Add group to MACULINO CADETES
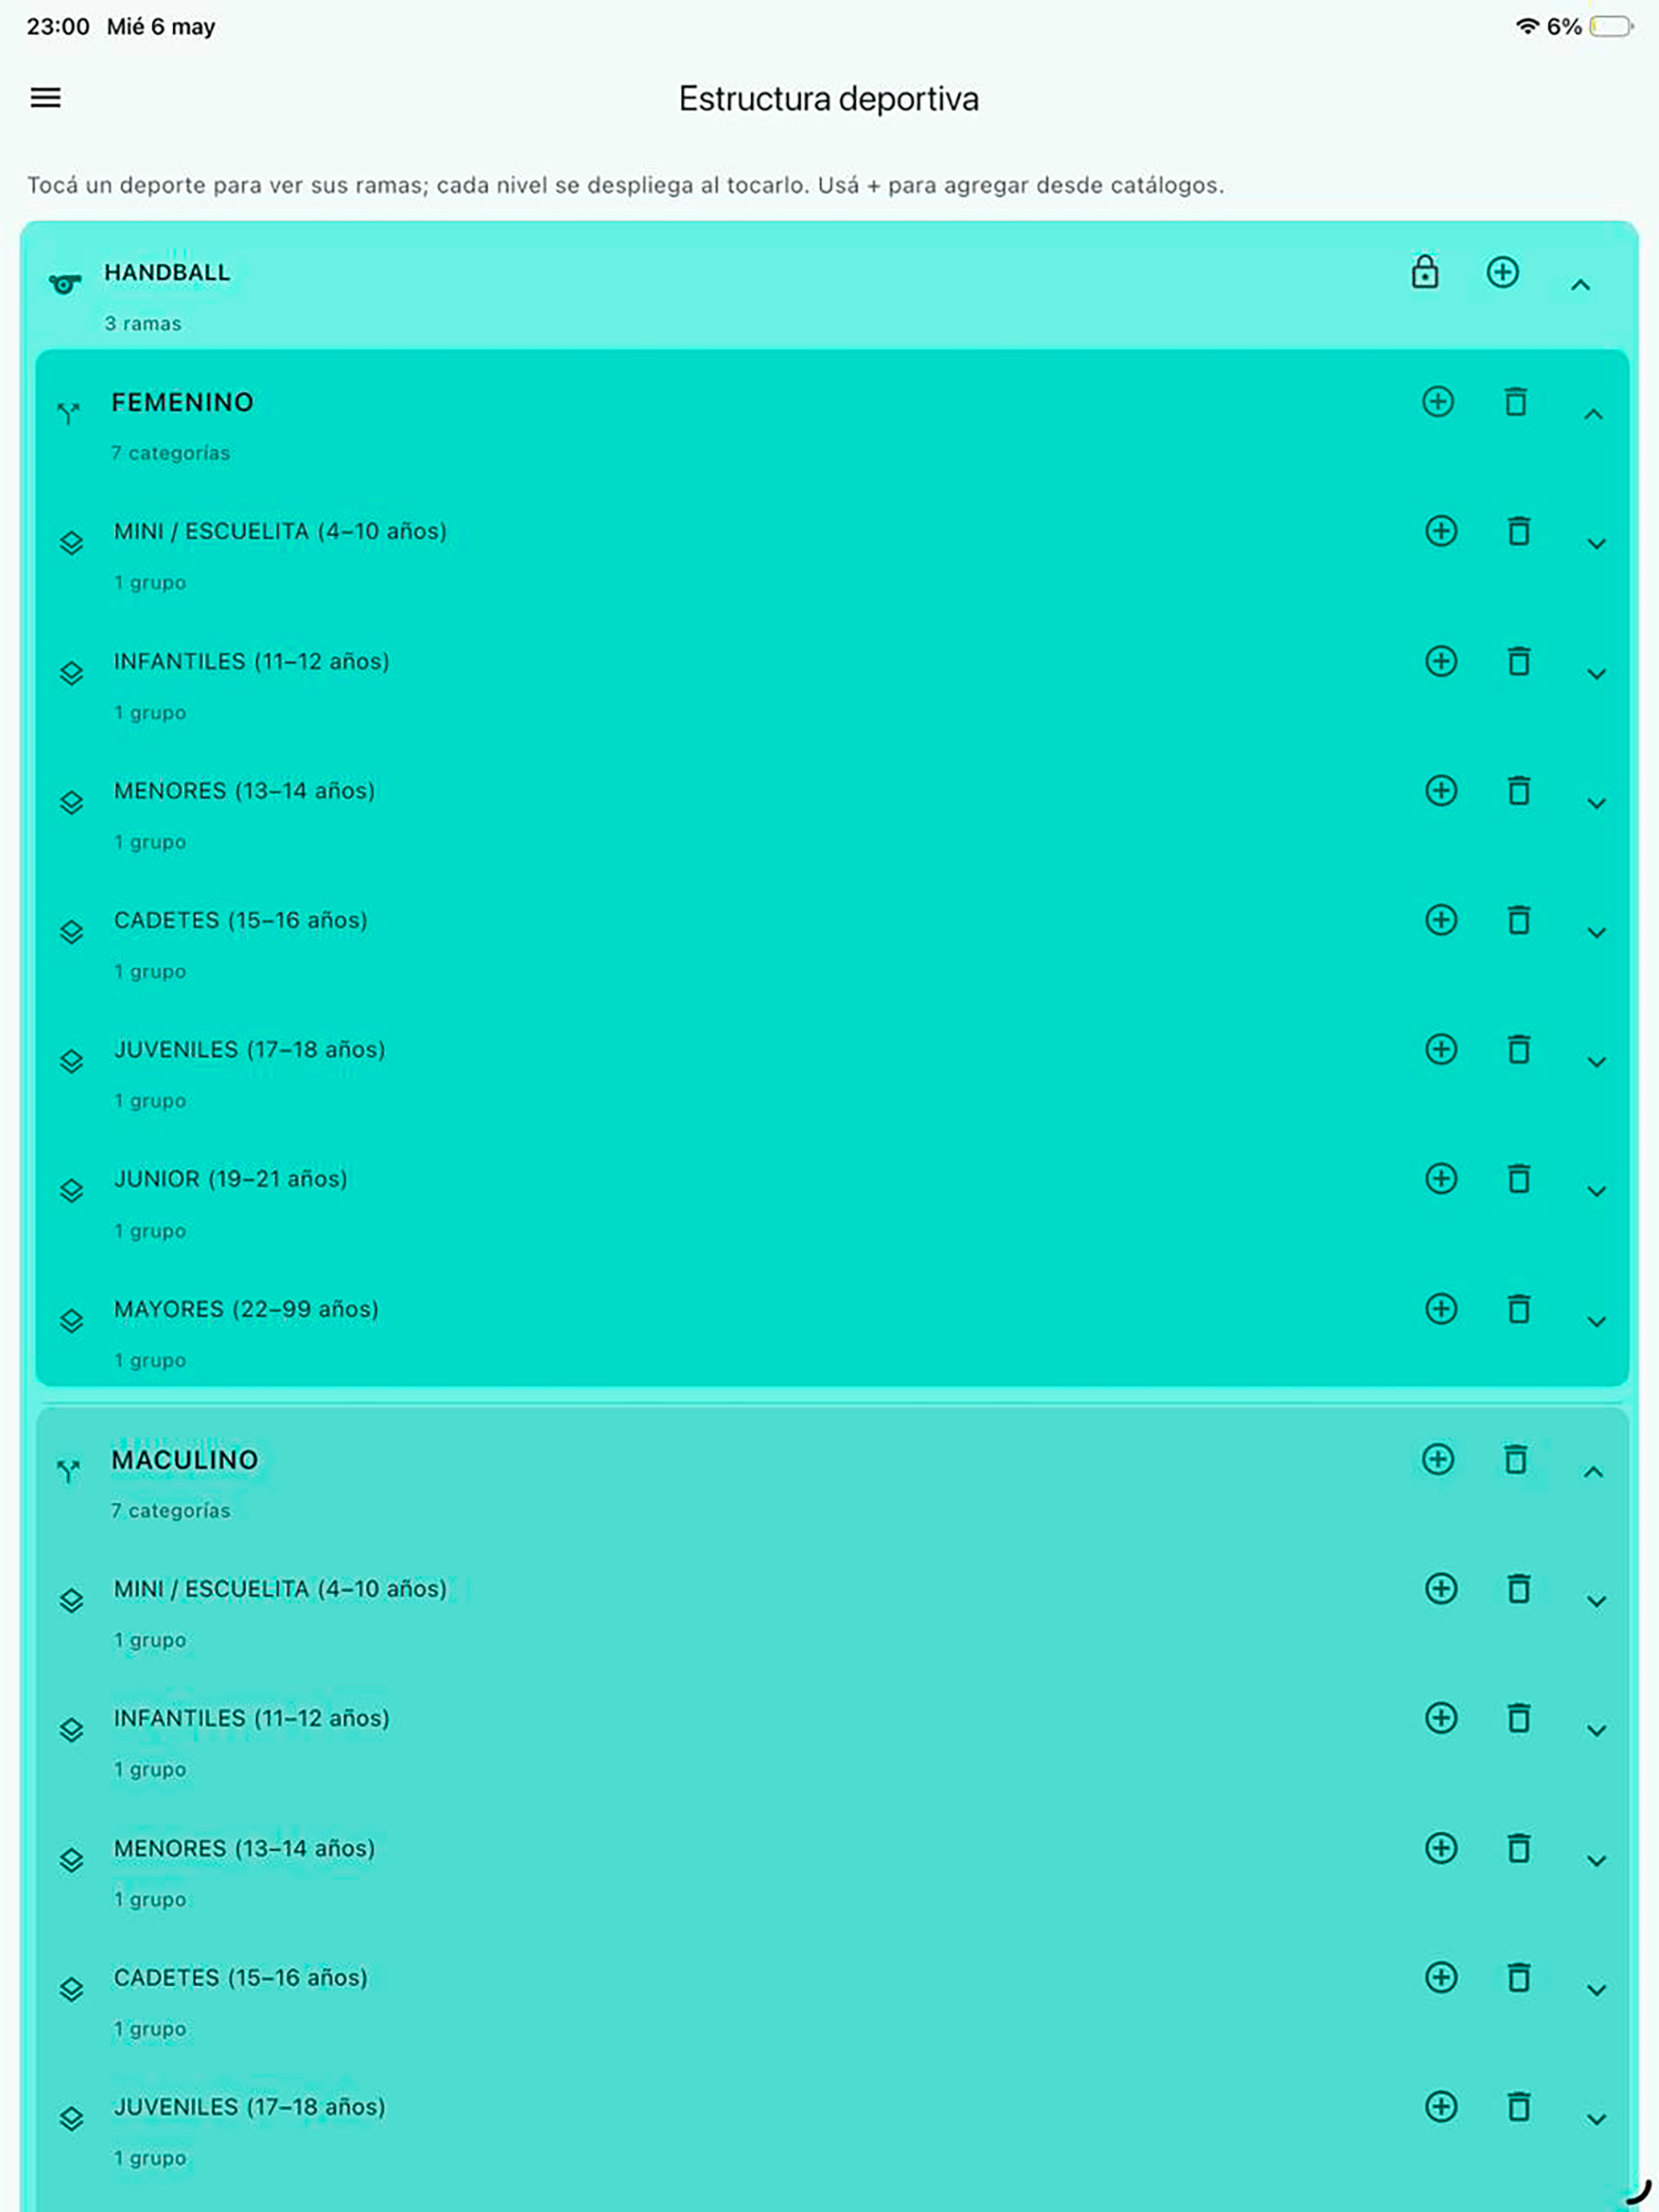Viewport: 1659px width, 2212px height. tap(1441, 1977)
